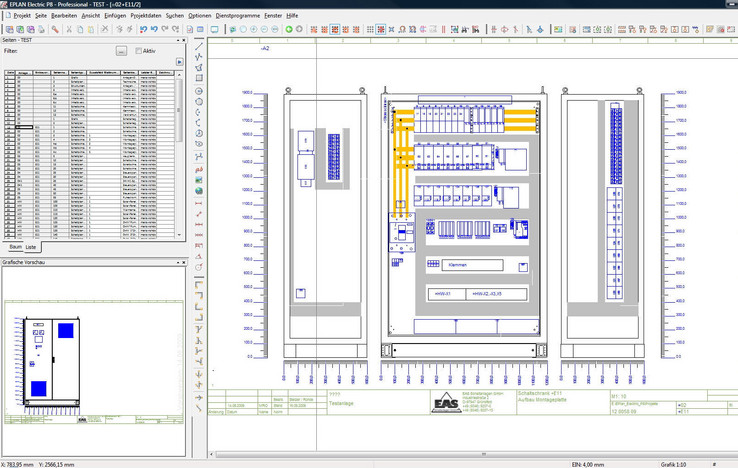Click the filter browse '...' button
This screenshot has height=468, width=738.
point(121,51)
